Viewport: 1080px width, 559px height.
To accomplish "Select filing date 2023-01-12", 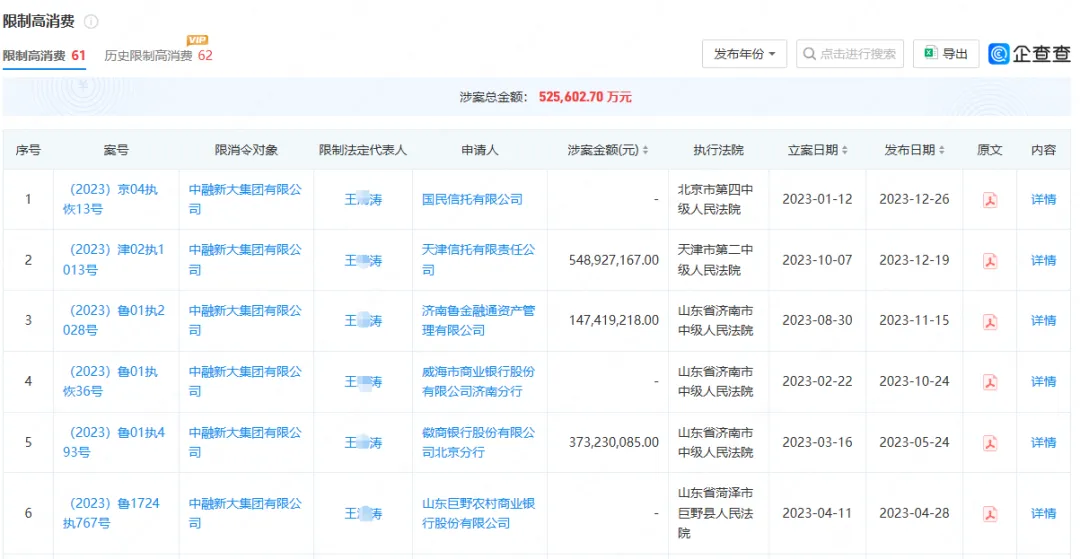I will (x=818, y=200).
